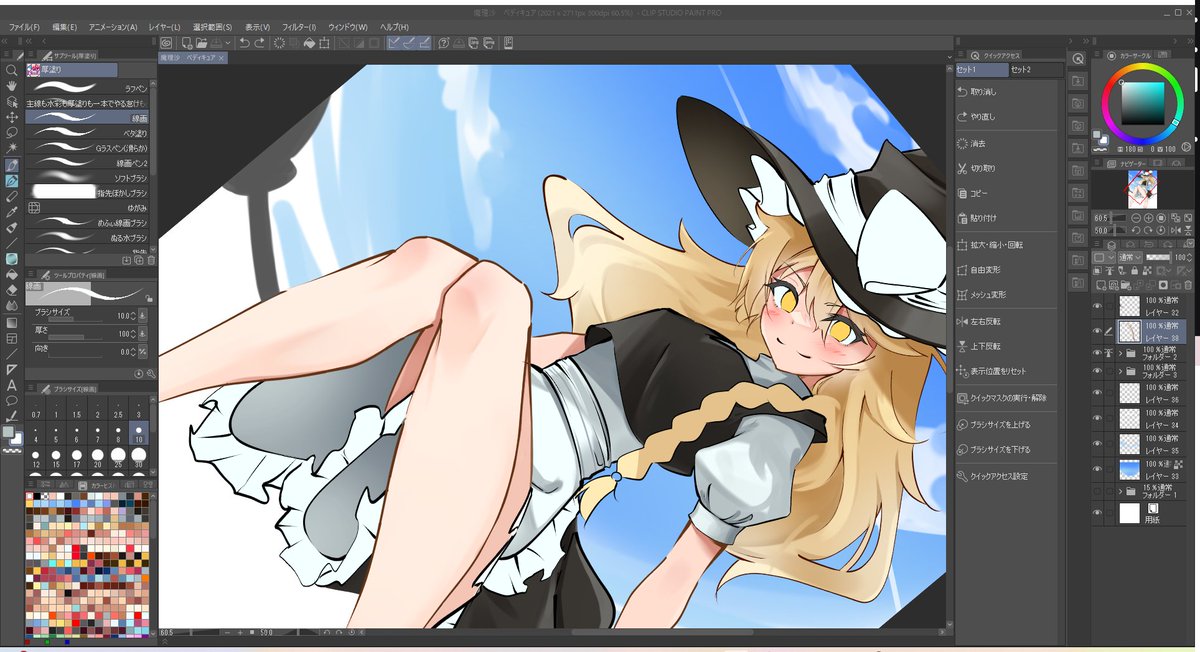The height and width of the screenshot is (652, 1200).
Task: Select the Operation (3D cube object) tool
Action: pyautogui.click(x=11, y=101)
